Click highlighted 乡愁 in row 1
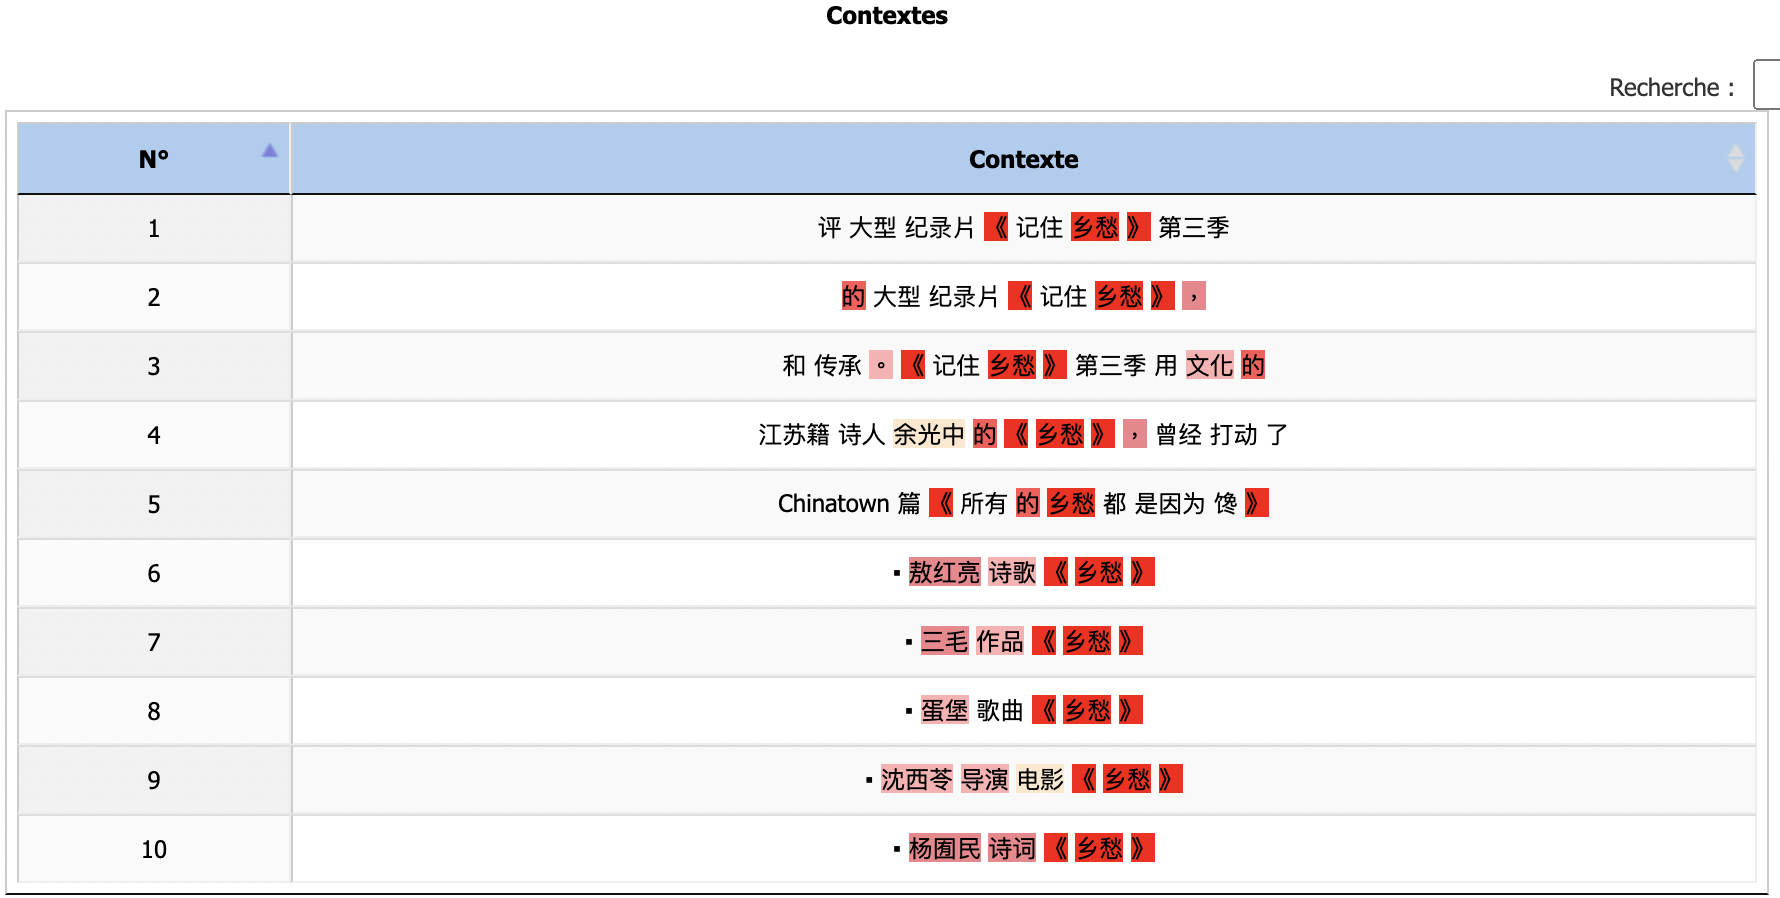The height and width of the screenshot is (898, 1780). [1094, 227]
